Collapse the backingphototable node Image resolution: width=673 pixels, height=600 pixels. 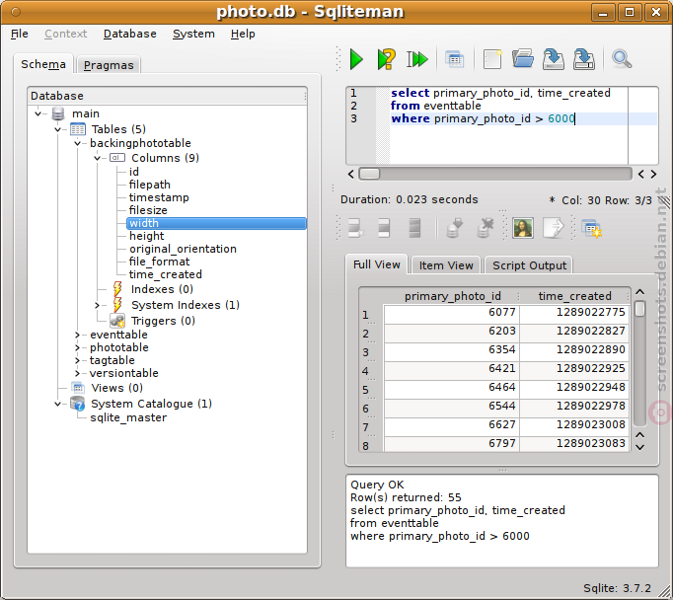click(77, 143)
